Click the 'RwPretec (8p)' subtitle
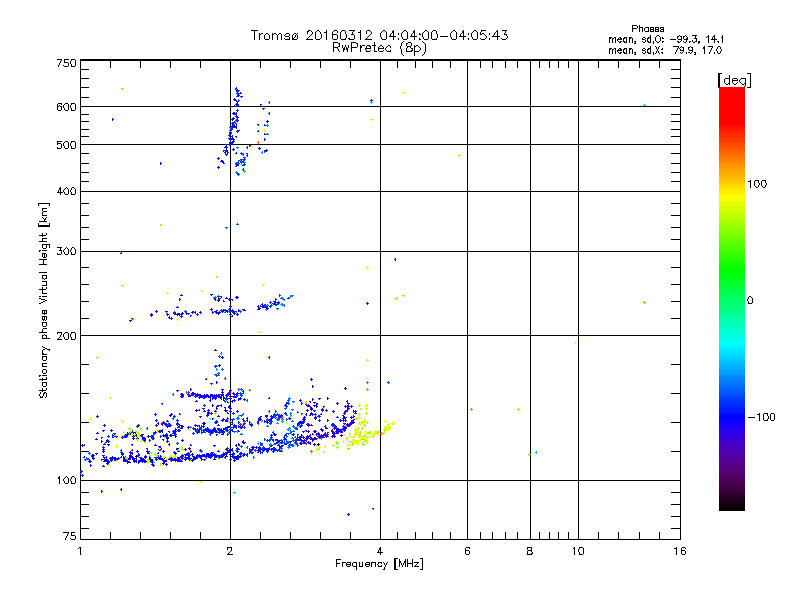The width and height of the screenshot is (800, 600). [379, 48]
